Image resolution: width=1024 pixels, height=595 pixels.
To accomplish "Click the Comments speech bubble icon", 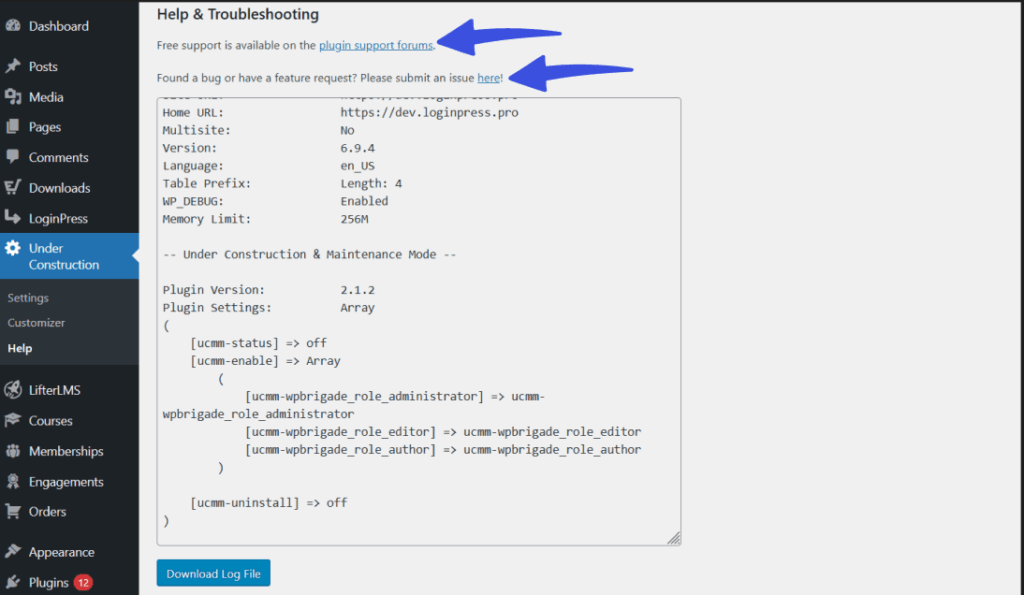I will (13, 158).
